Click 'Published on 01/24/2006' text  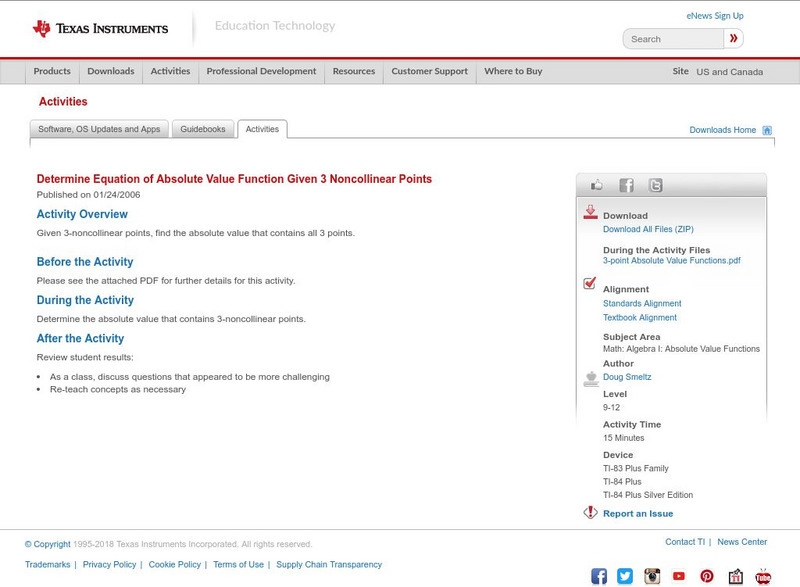[x=88, y=195]
